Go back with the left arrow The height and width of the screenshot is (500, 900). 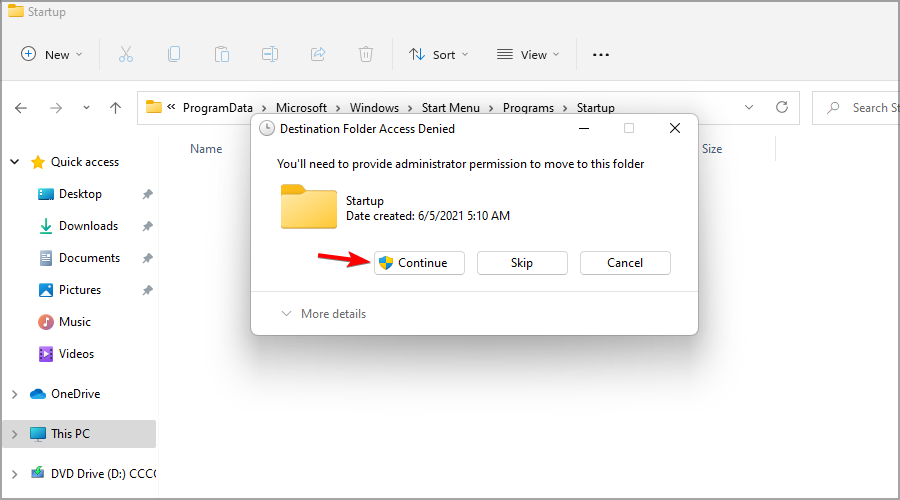[x=21, y=108]
